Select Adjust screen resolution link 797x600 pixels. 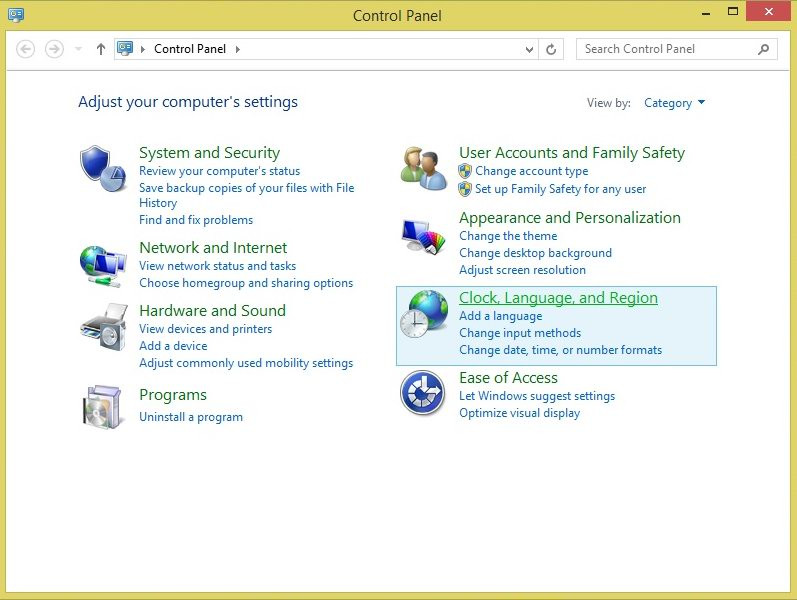tap(522, 270)
